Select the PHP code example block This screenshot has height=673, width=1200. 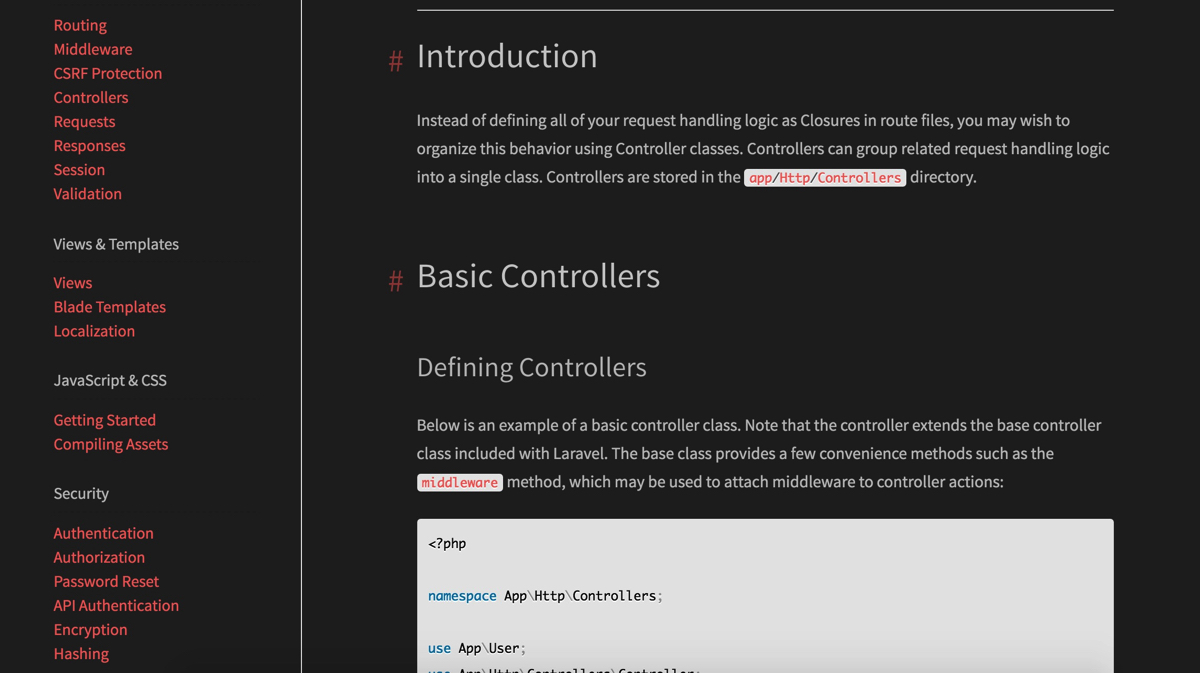[x=764, y=595]
